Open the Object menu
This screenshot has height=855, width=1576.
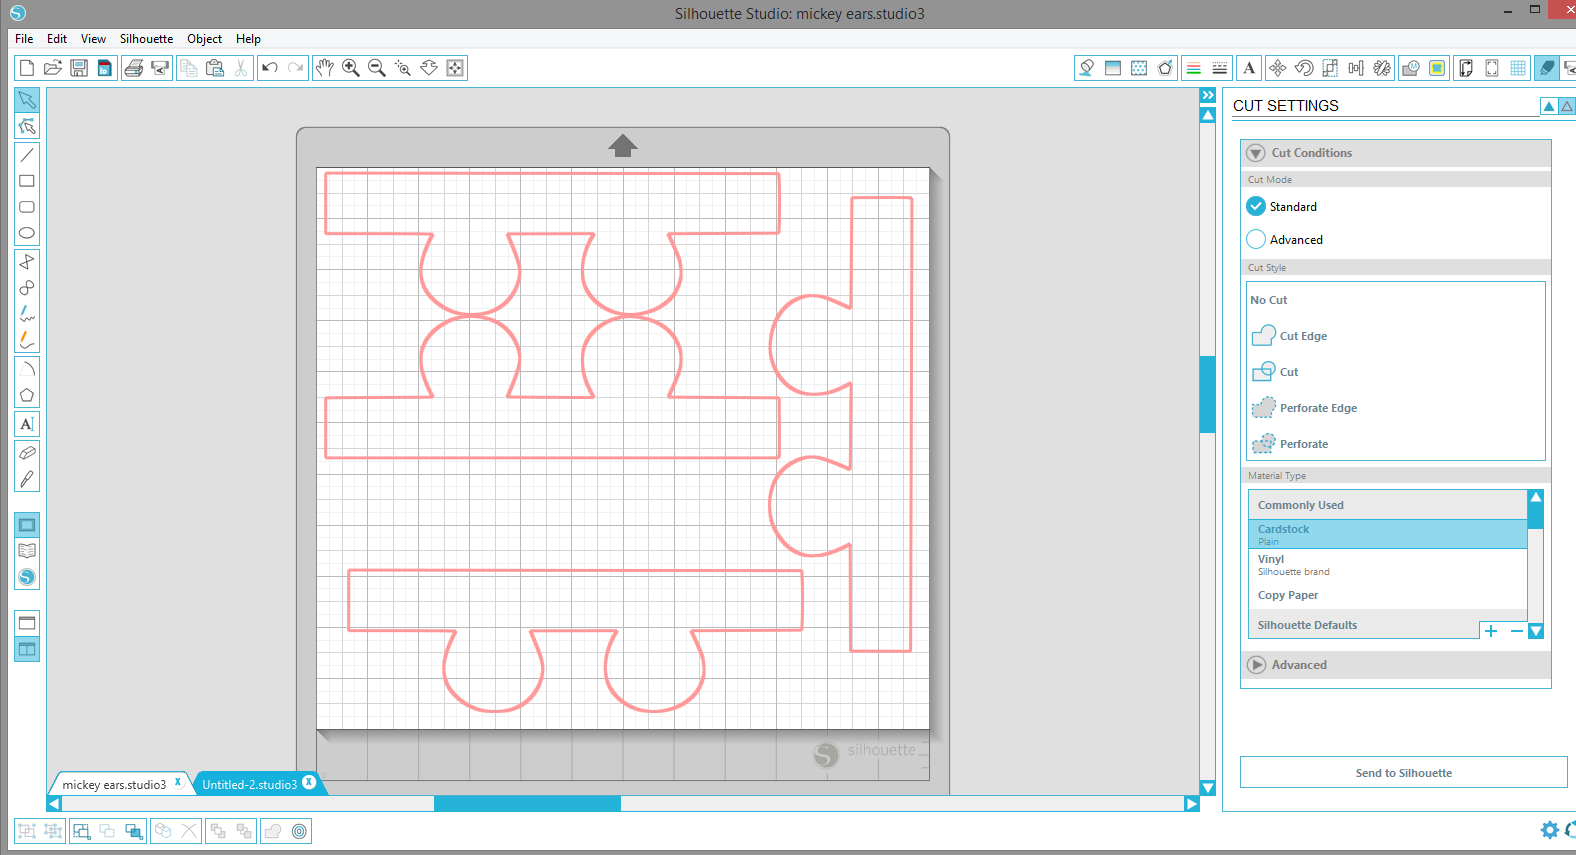(204, 39)
